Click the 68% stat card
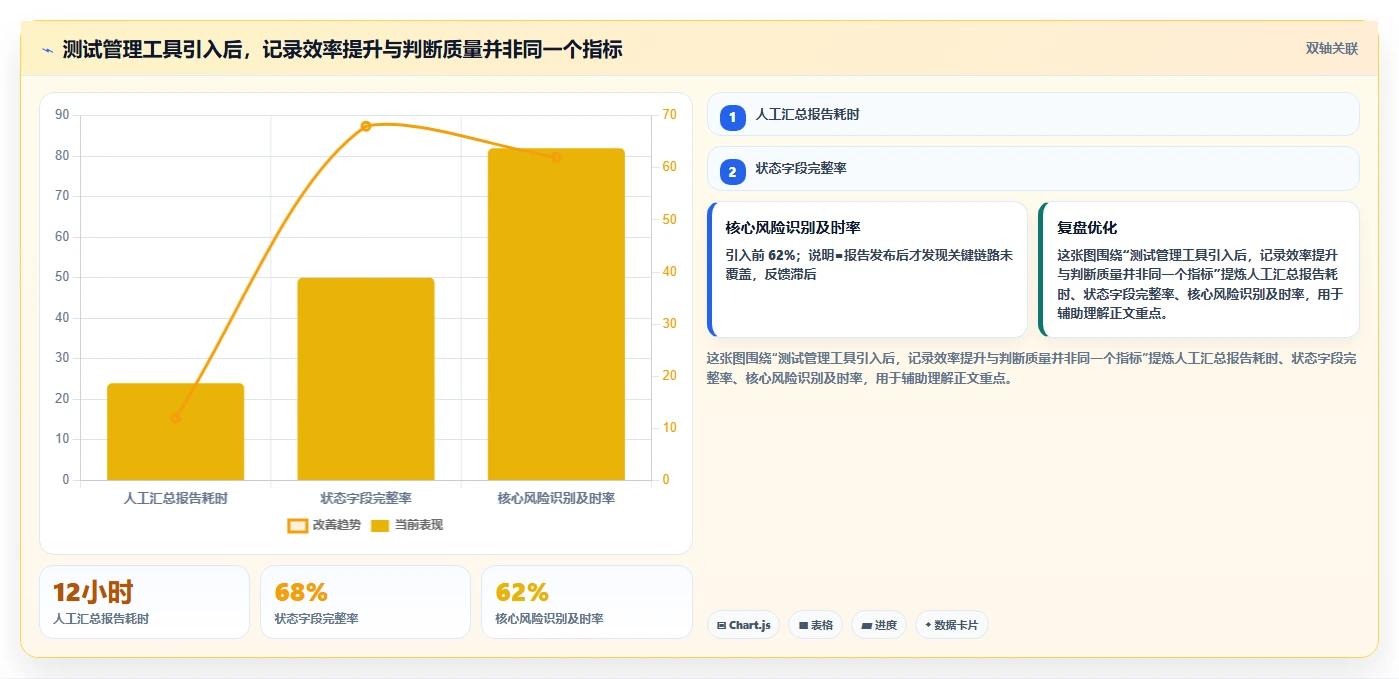Image resolution: width=1399 pixels, height=679 pixels. tap(365, 602)
